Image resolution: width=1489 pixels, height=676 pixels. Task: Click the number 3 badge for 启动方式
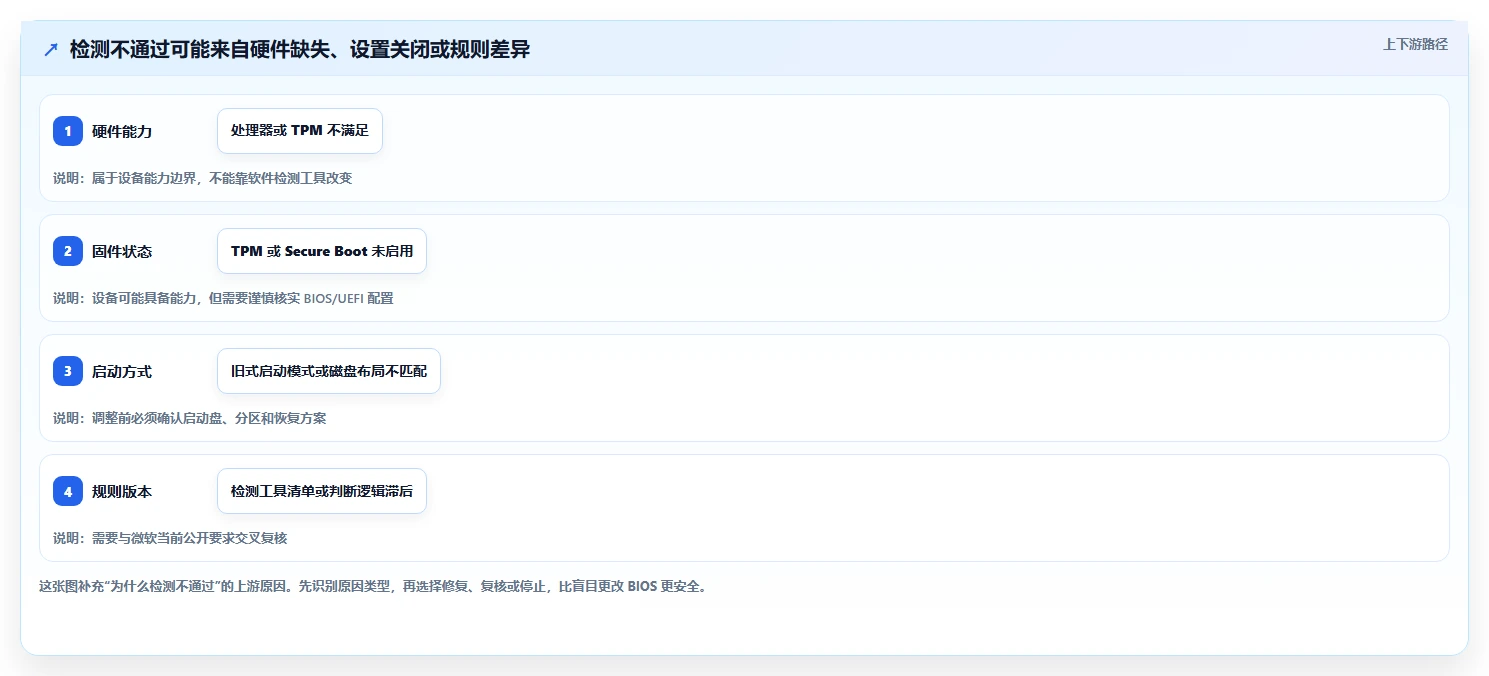[x=68, y=371]
